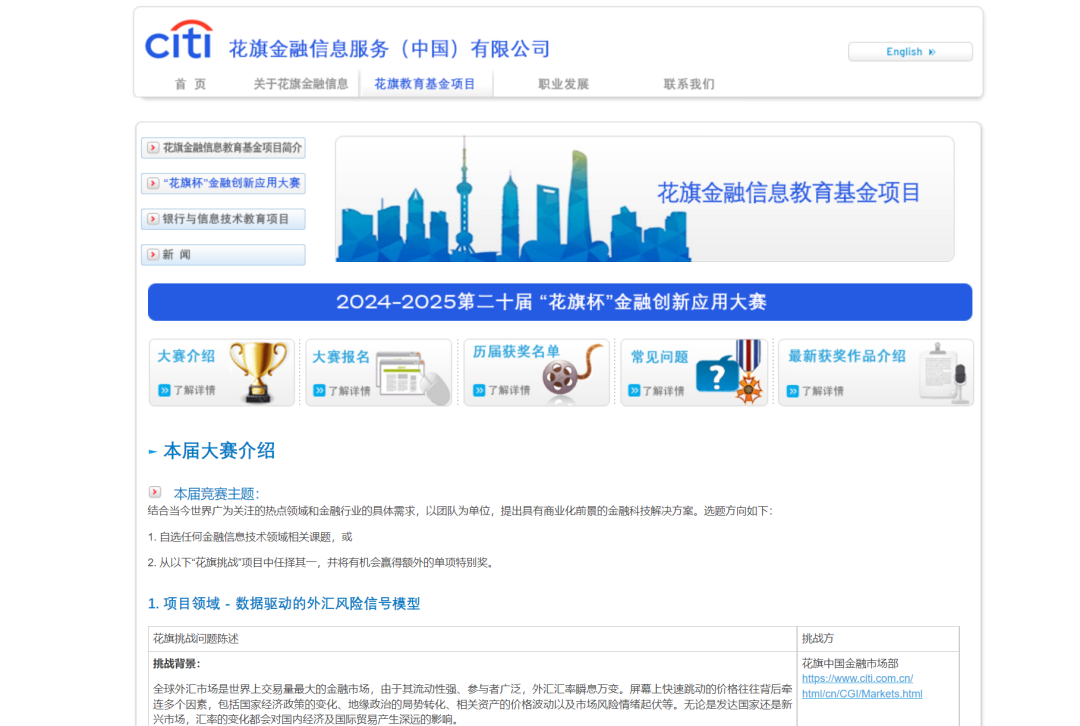Click the blue arrow icon under 大赛报名
The width and height of the screenshot is (1080, 726).
point(319,391)
